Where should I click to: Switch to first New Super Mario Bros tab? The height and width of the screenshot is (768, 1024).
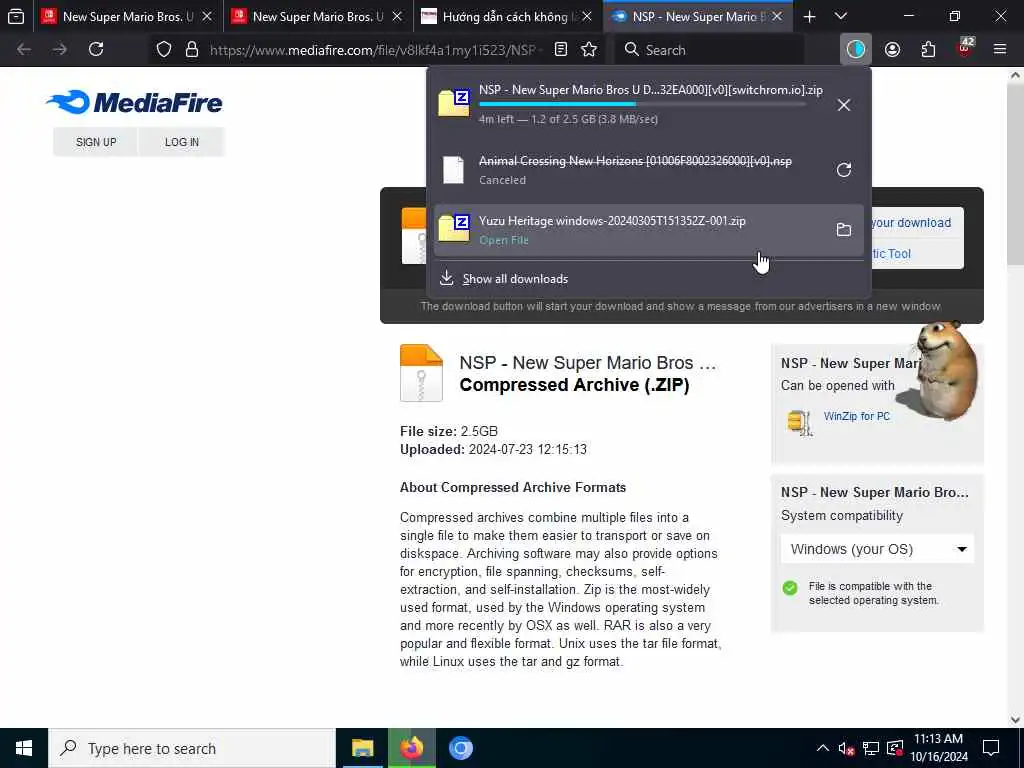tap(127, 17)
